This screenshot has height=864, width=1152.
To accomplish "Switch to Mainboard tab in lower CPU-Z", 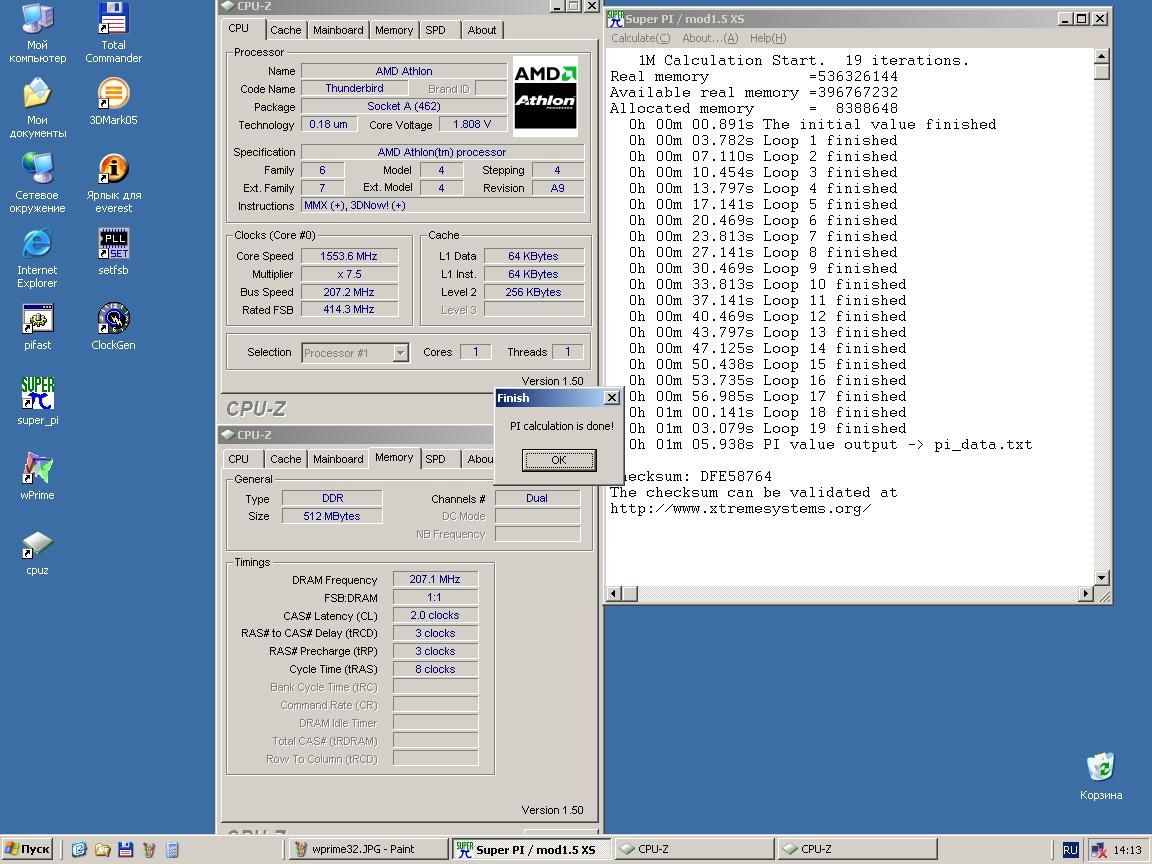I will pyautogui.click(x=338, y=459).
